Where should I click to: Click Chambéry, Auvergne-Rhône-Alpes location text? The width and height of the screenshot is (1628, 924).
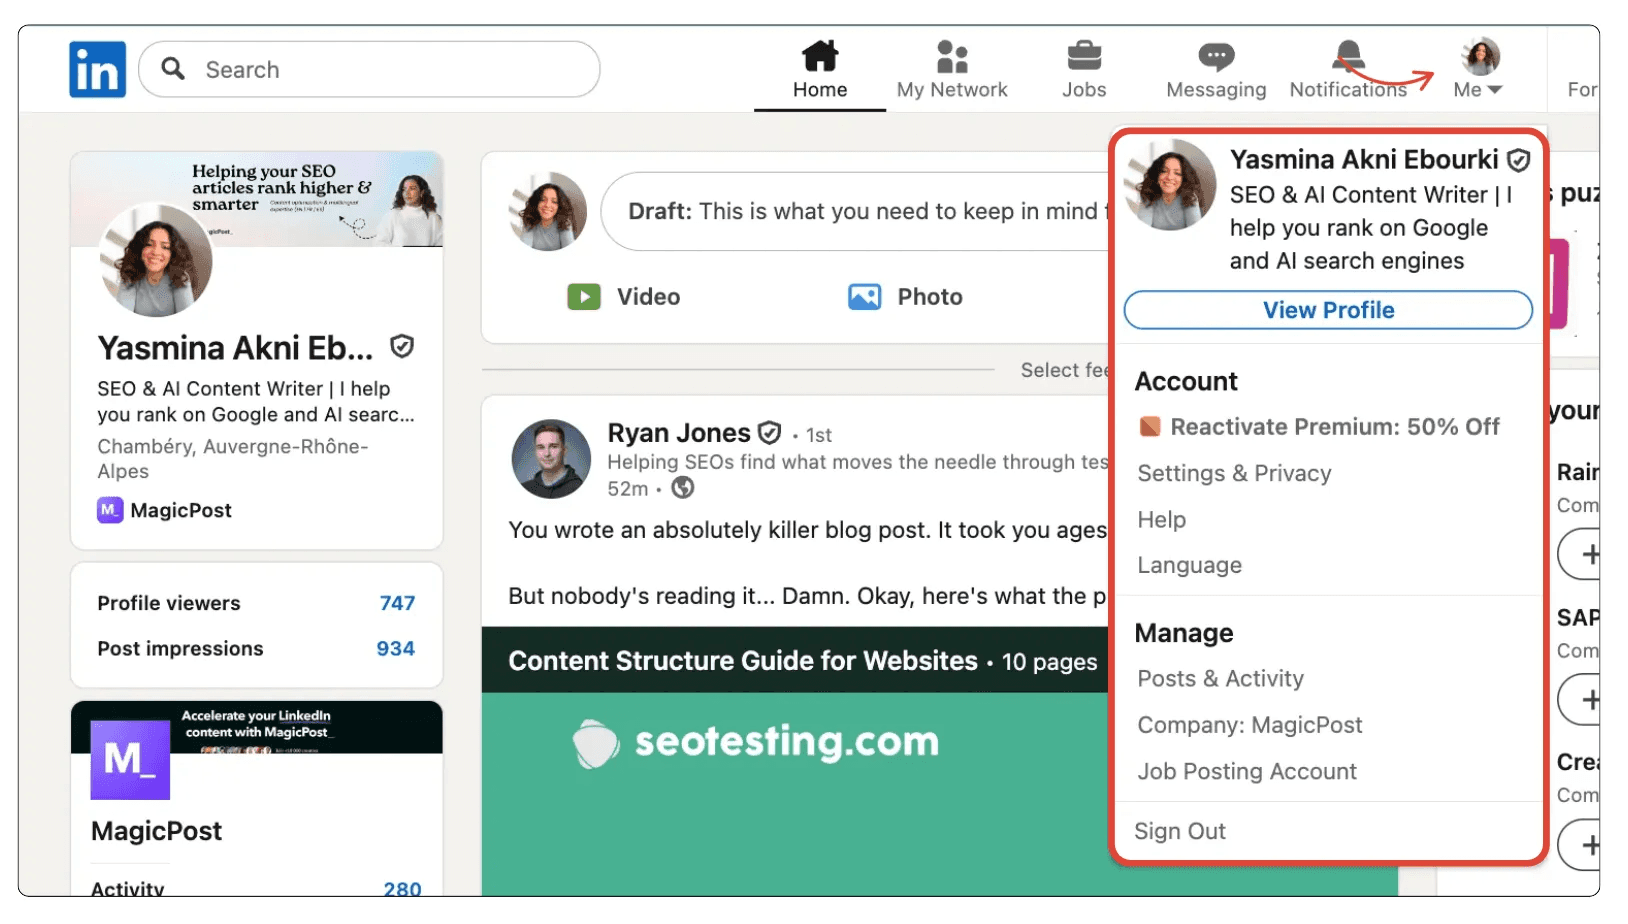(x=233, y=459)
